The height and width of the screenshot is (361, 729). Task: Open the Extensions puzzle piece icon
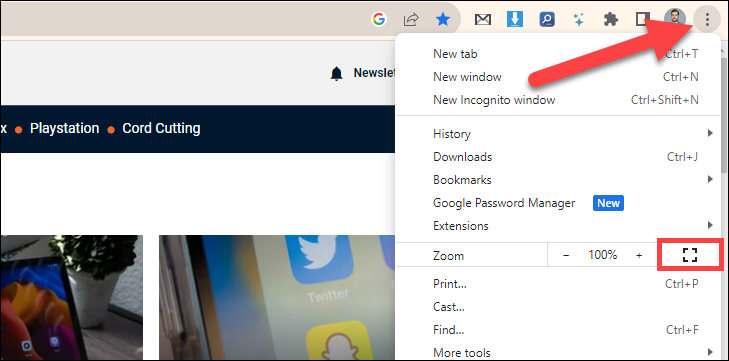610,19
